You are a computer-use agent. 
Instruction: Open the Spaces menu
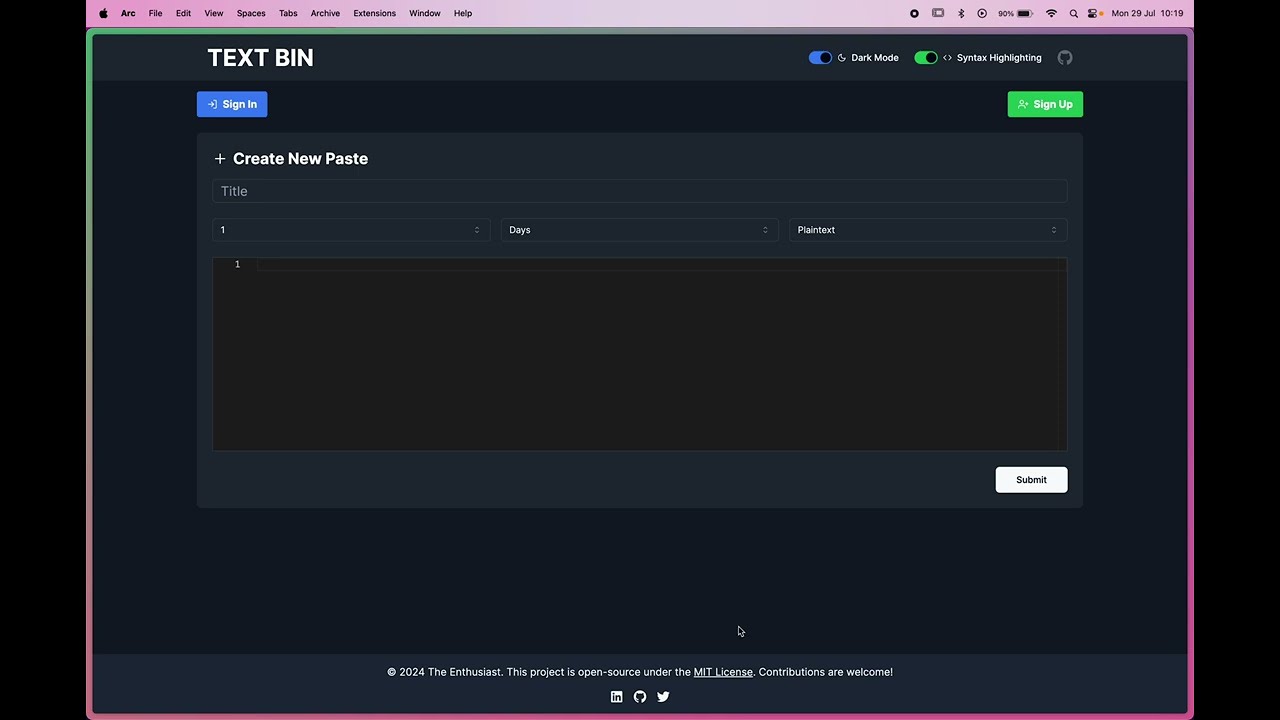click(x=251, y=13)
